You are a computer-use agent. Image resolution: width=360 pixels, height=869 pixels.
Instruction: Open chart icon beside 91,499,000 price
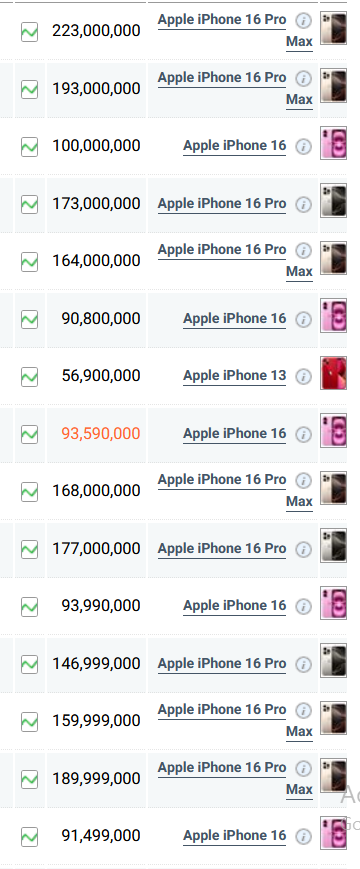[29, 837]
